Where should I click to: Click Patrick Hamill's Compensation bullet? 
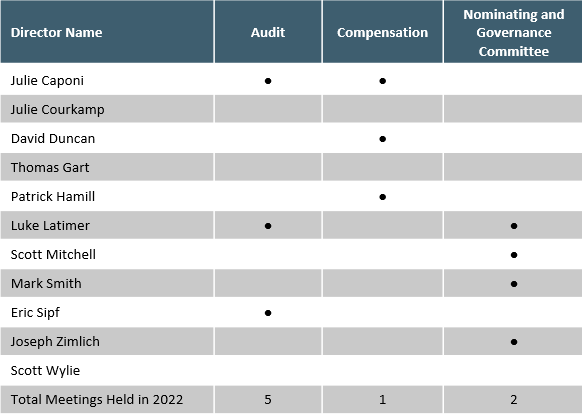point(383,197)
